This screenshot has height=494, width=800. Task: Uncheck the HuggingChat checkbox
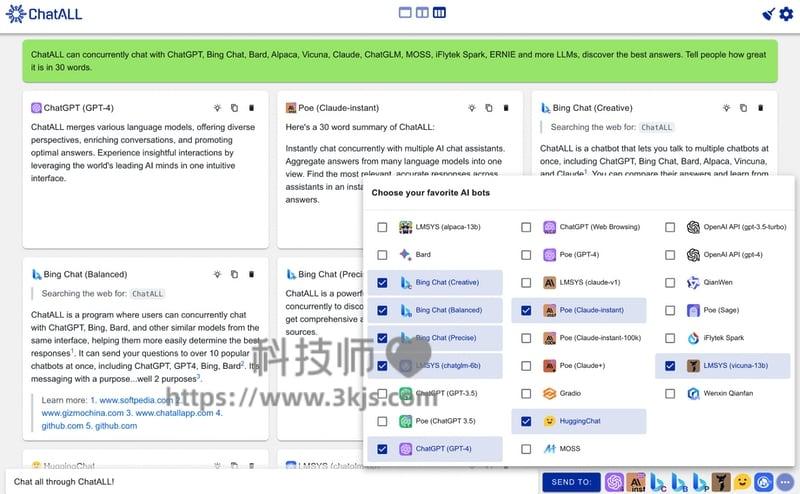526,421
